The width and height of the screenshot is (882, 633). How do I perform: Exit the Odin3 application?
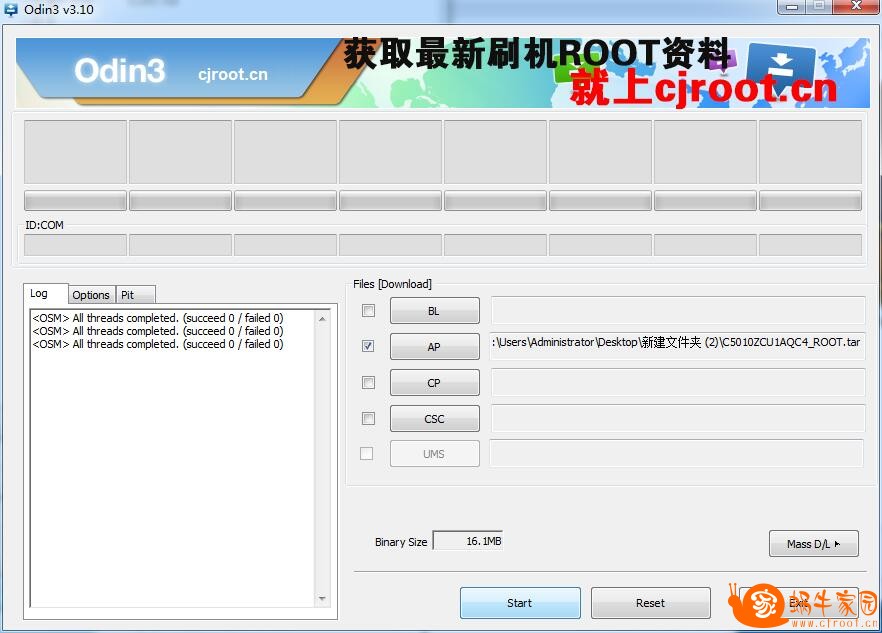pyautogui.click(x=799, y=603)
